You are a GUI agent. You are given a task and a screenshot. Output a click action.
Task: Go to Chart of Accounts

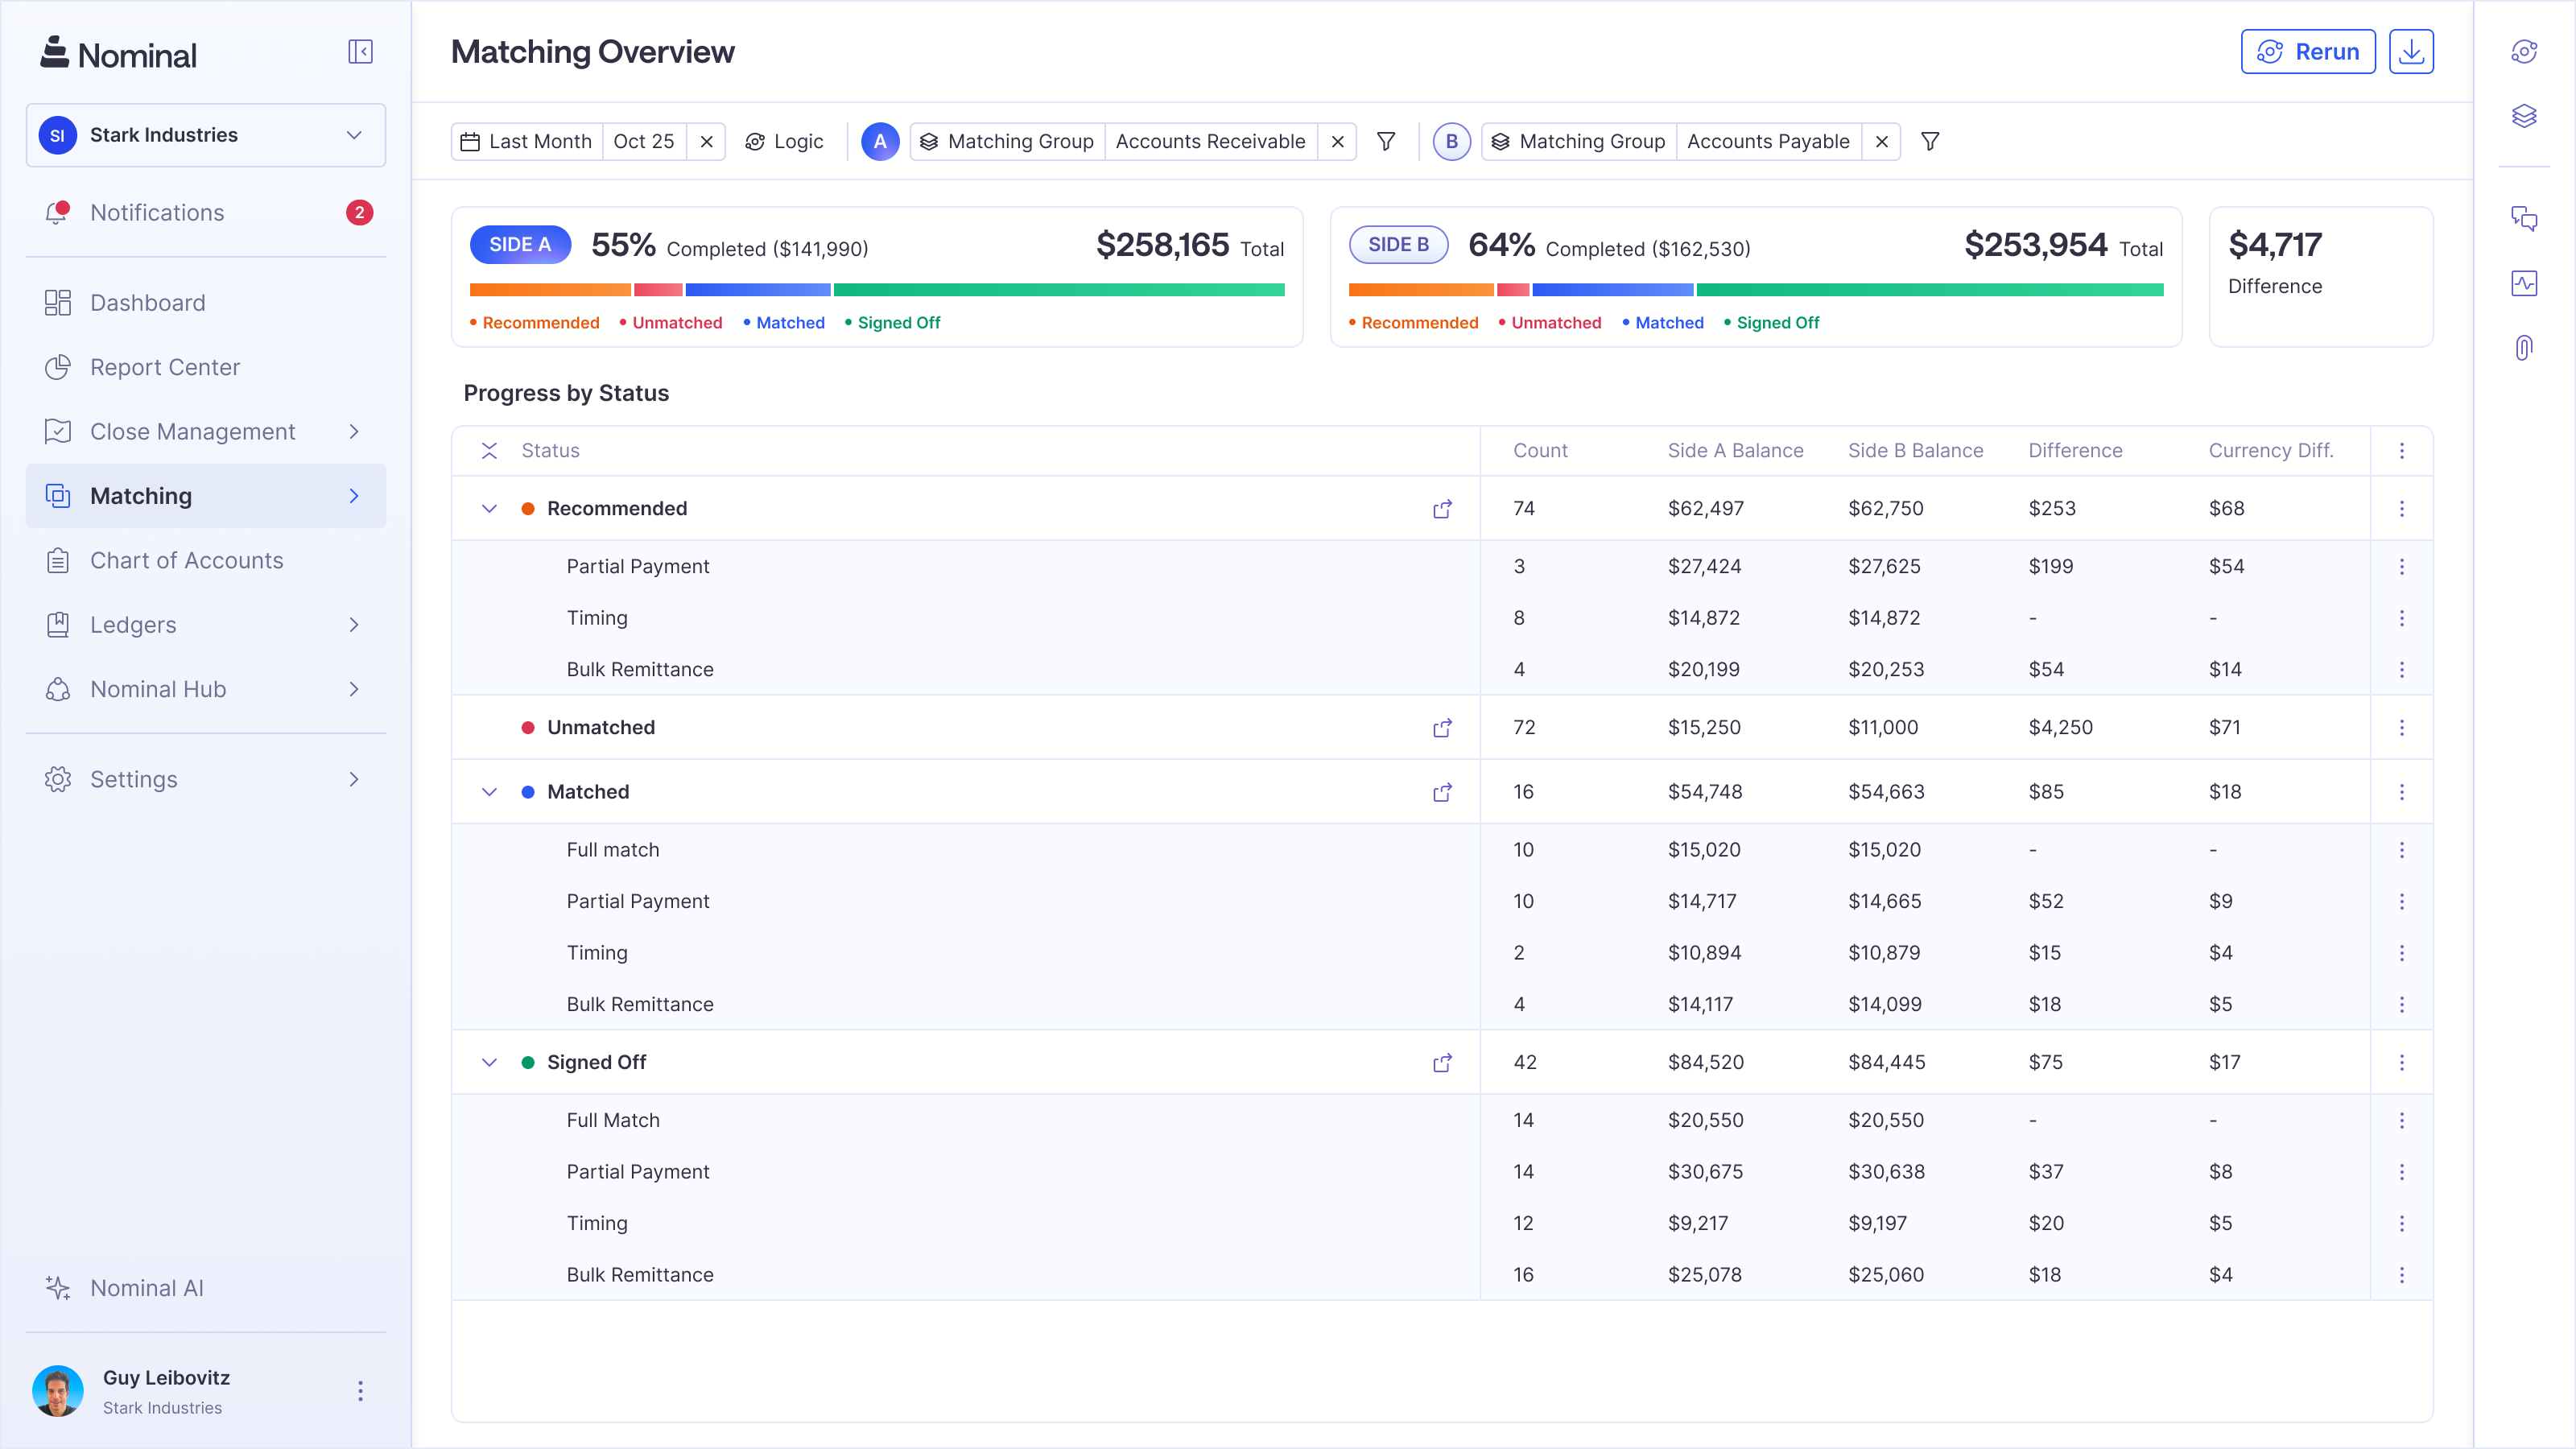[x=186, y=560]
